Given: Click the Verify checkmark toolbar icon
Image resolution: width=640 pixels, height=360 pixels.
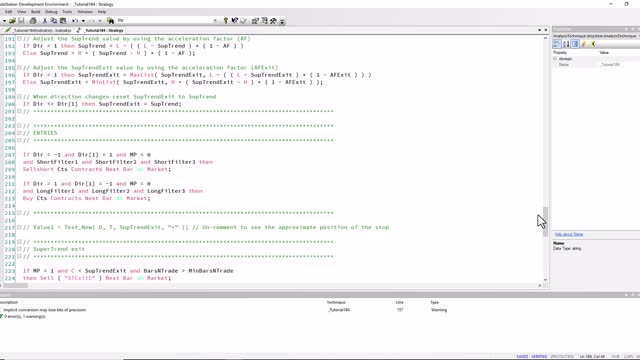Looking at the screenshot, I should (244, 20).
